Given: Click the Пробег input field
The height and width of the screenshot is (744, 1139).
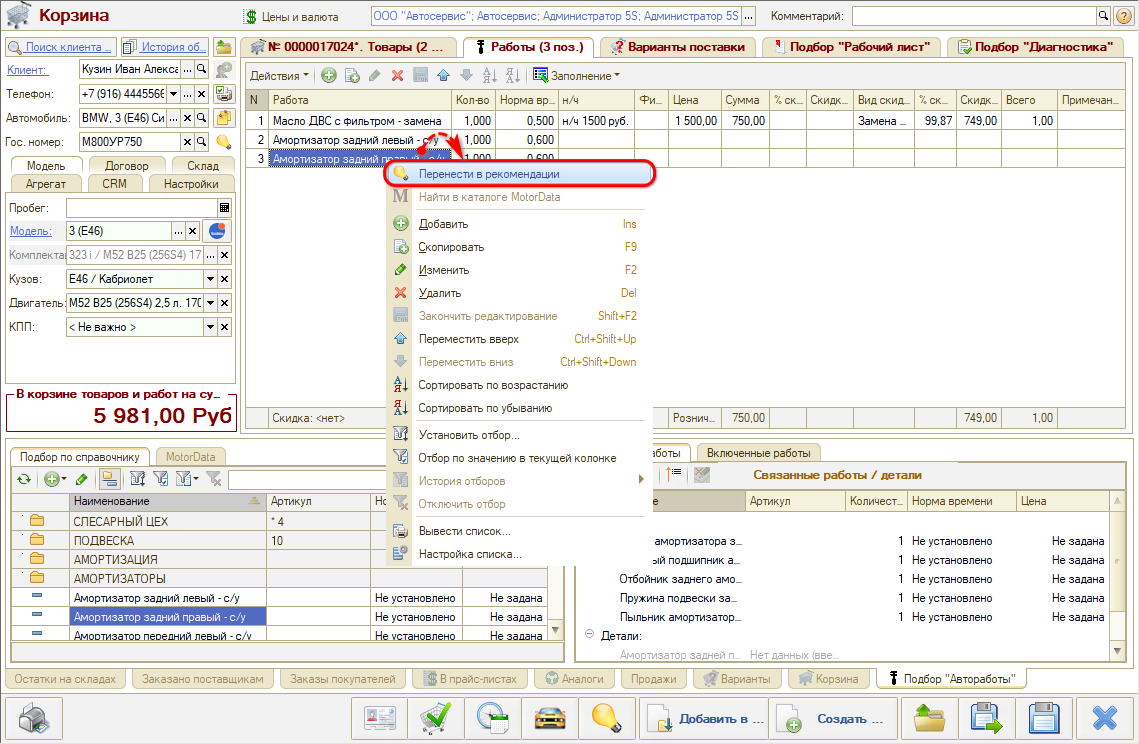Looking at the screenshot, I should (x=142, y=208).
